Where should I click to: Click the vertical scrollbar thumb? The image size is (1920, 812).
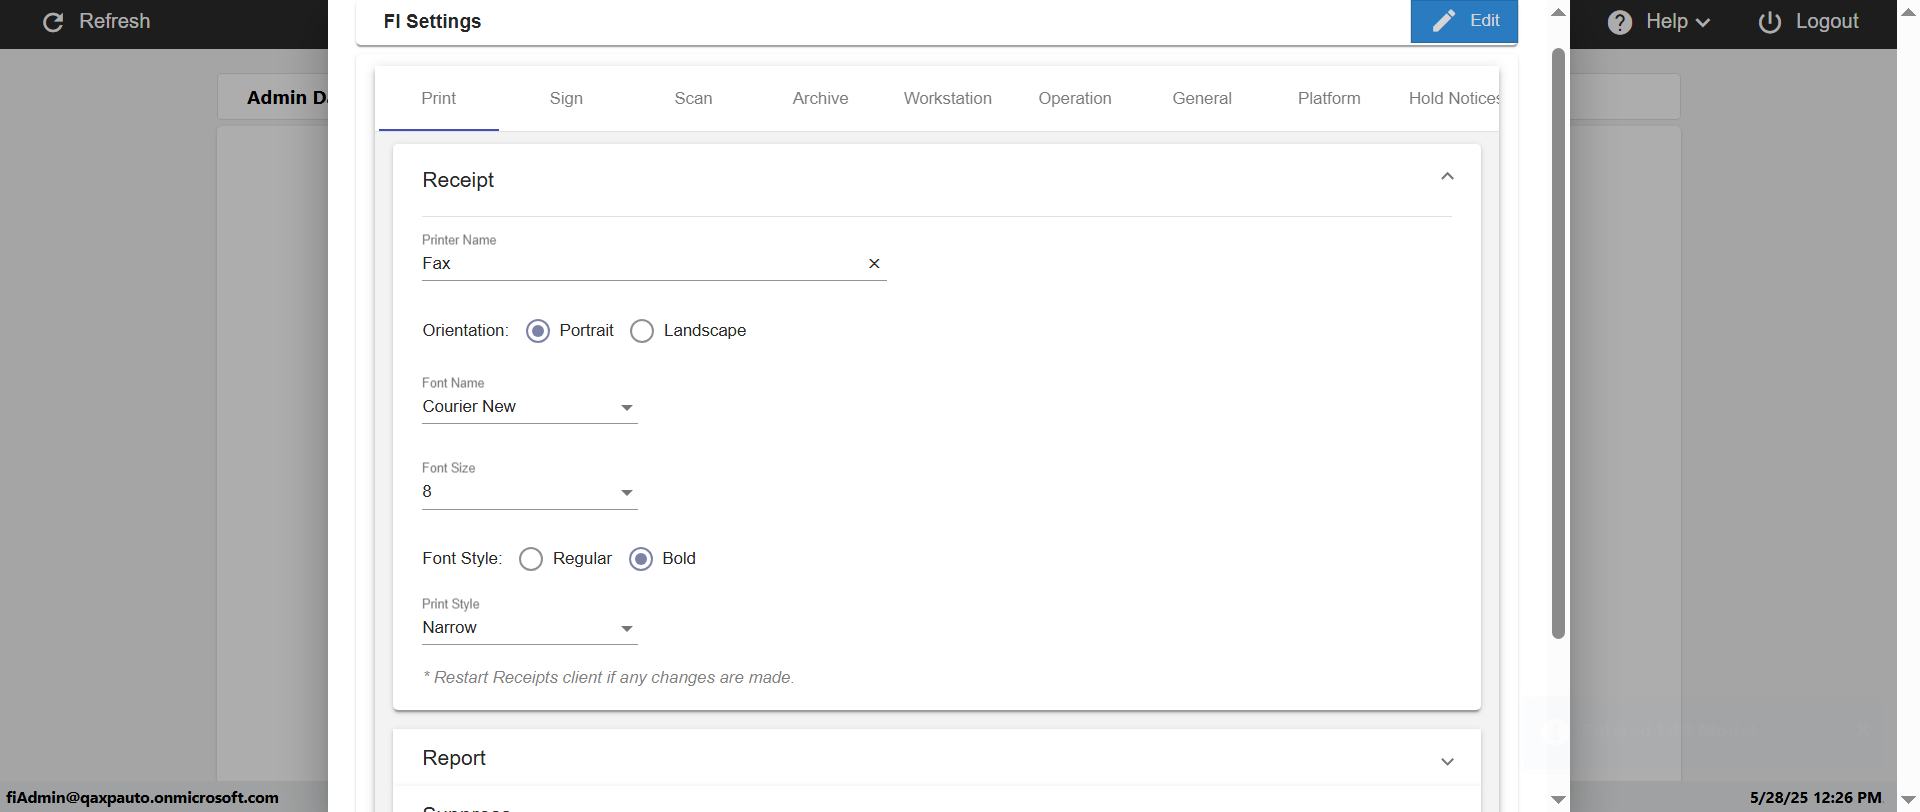1558,340
